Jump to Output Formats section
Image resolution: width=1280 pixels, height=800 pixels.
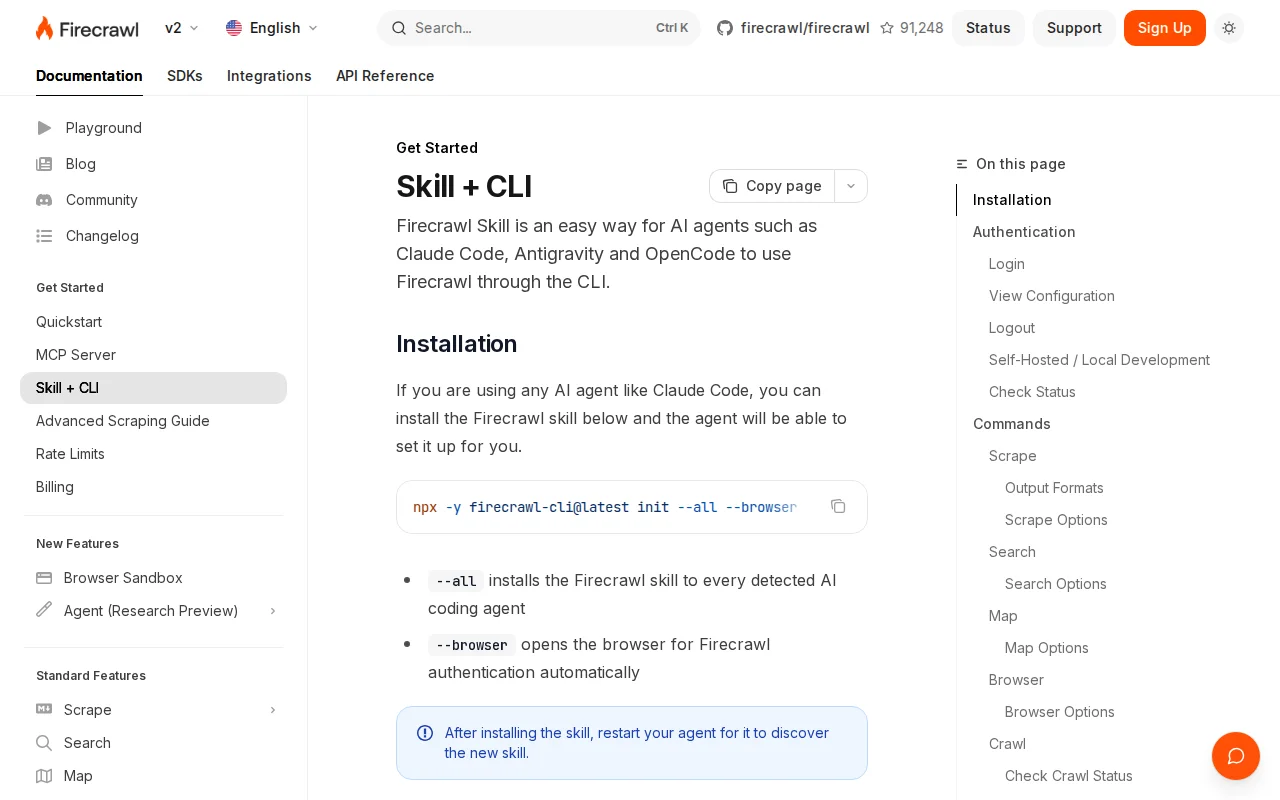point(1054,488)
